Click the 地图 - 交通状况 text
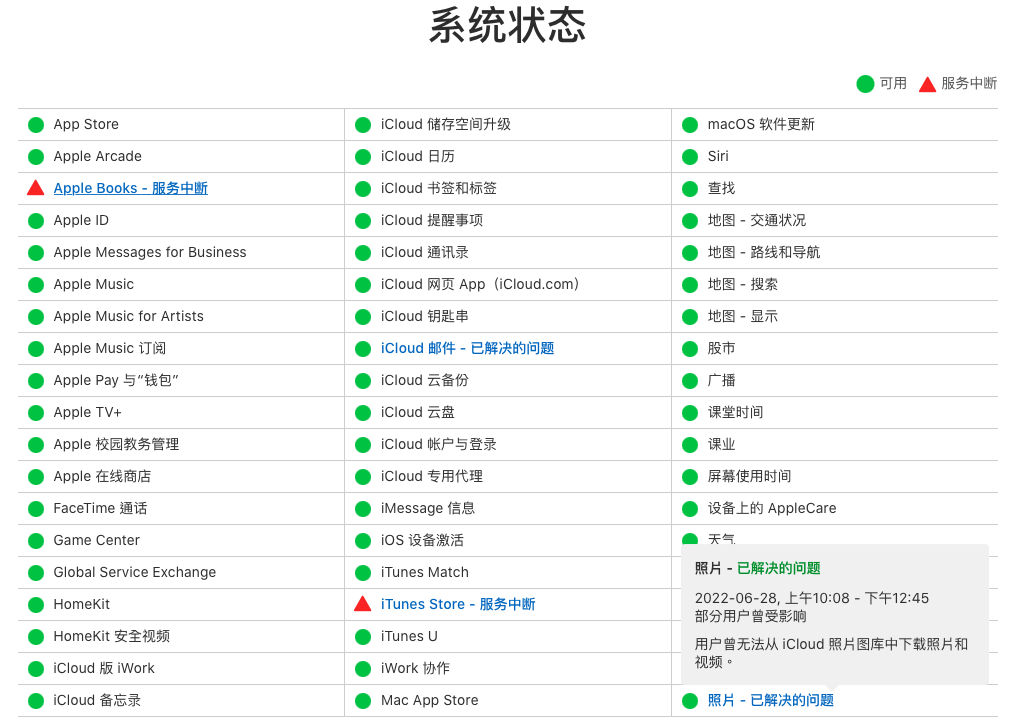 coord(757,220)
